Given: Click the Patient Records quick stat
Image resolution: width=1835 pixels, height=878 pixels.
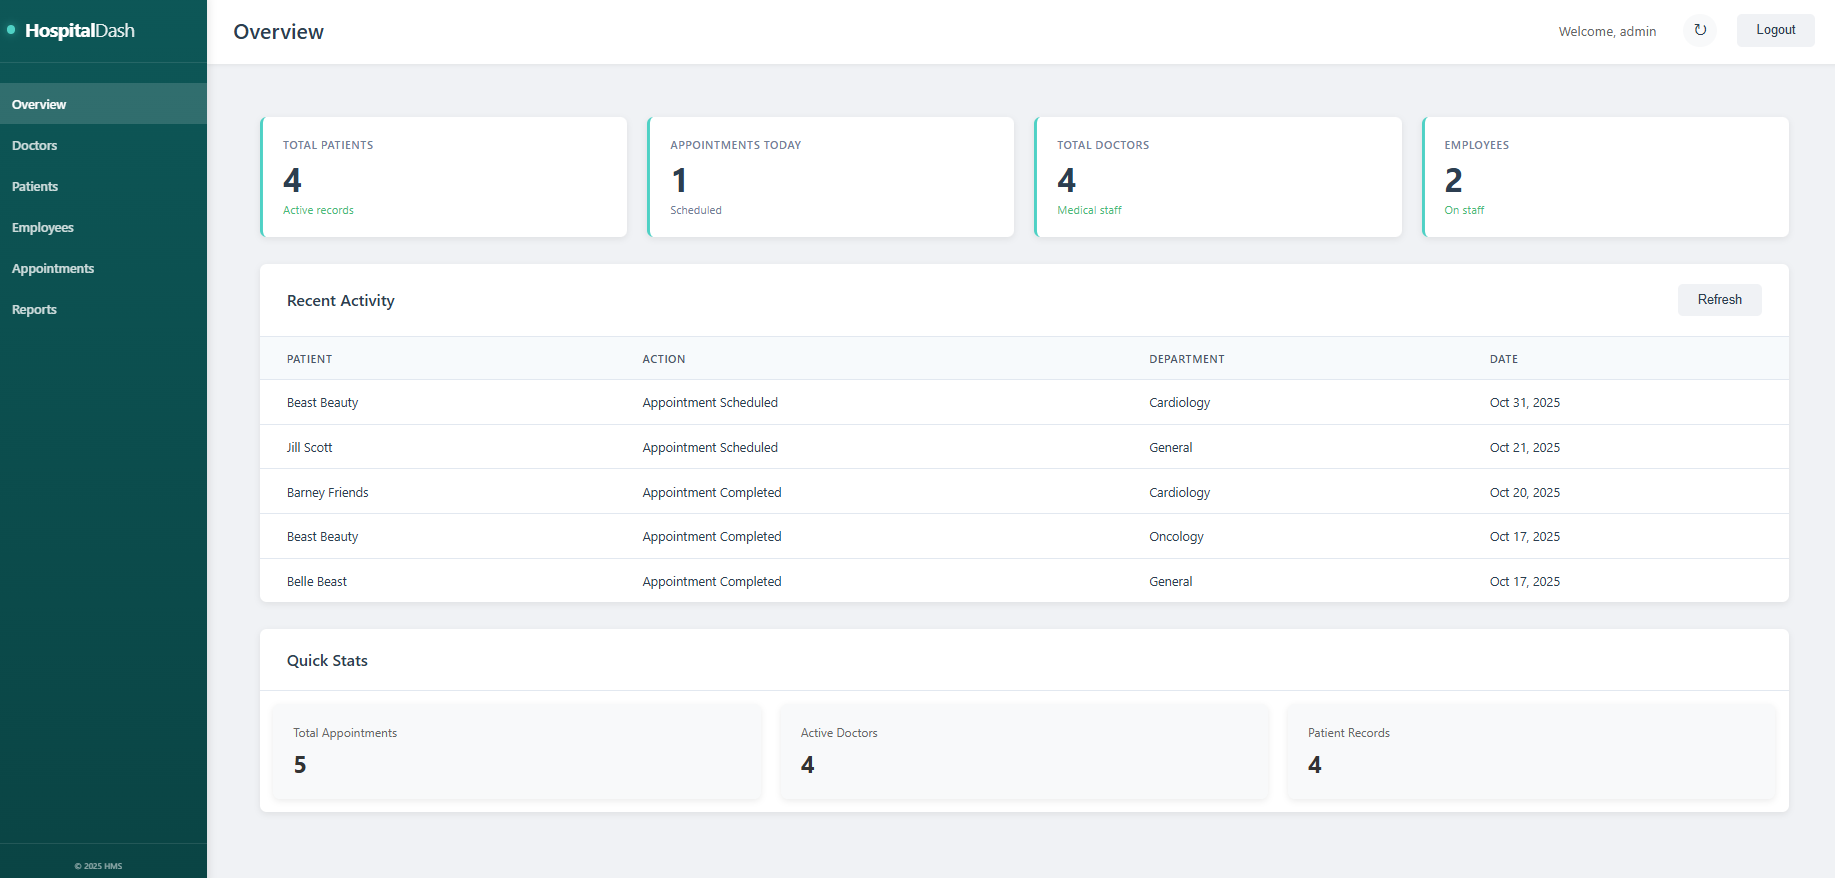Looking at the screenshot, I should tap(1531, 751).
